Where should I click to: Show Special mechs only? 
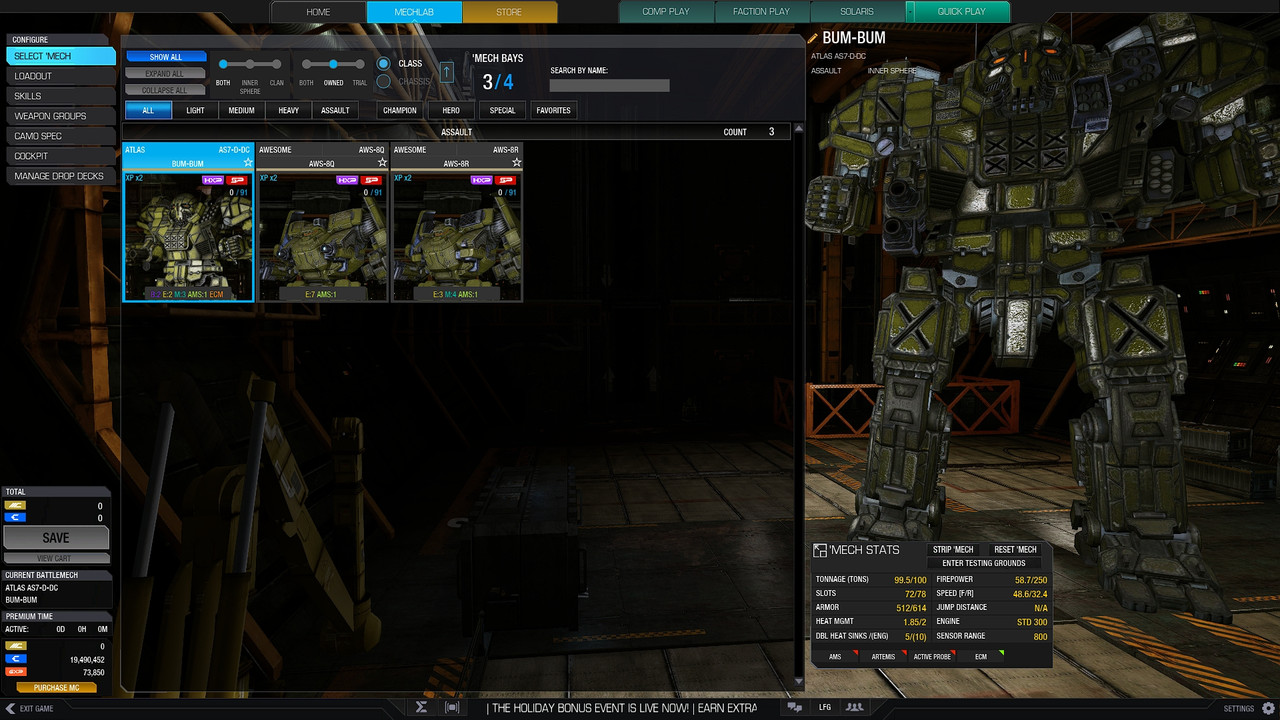503,110
